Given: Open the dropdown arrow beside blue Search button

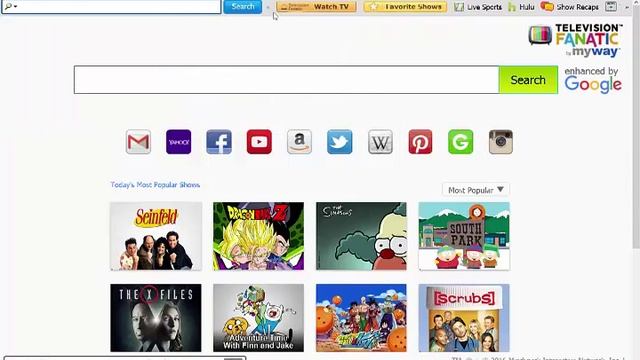Looking at the screenshot, I should tap(268, 7).
